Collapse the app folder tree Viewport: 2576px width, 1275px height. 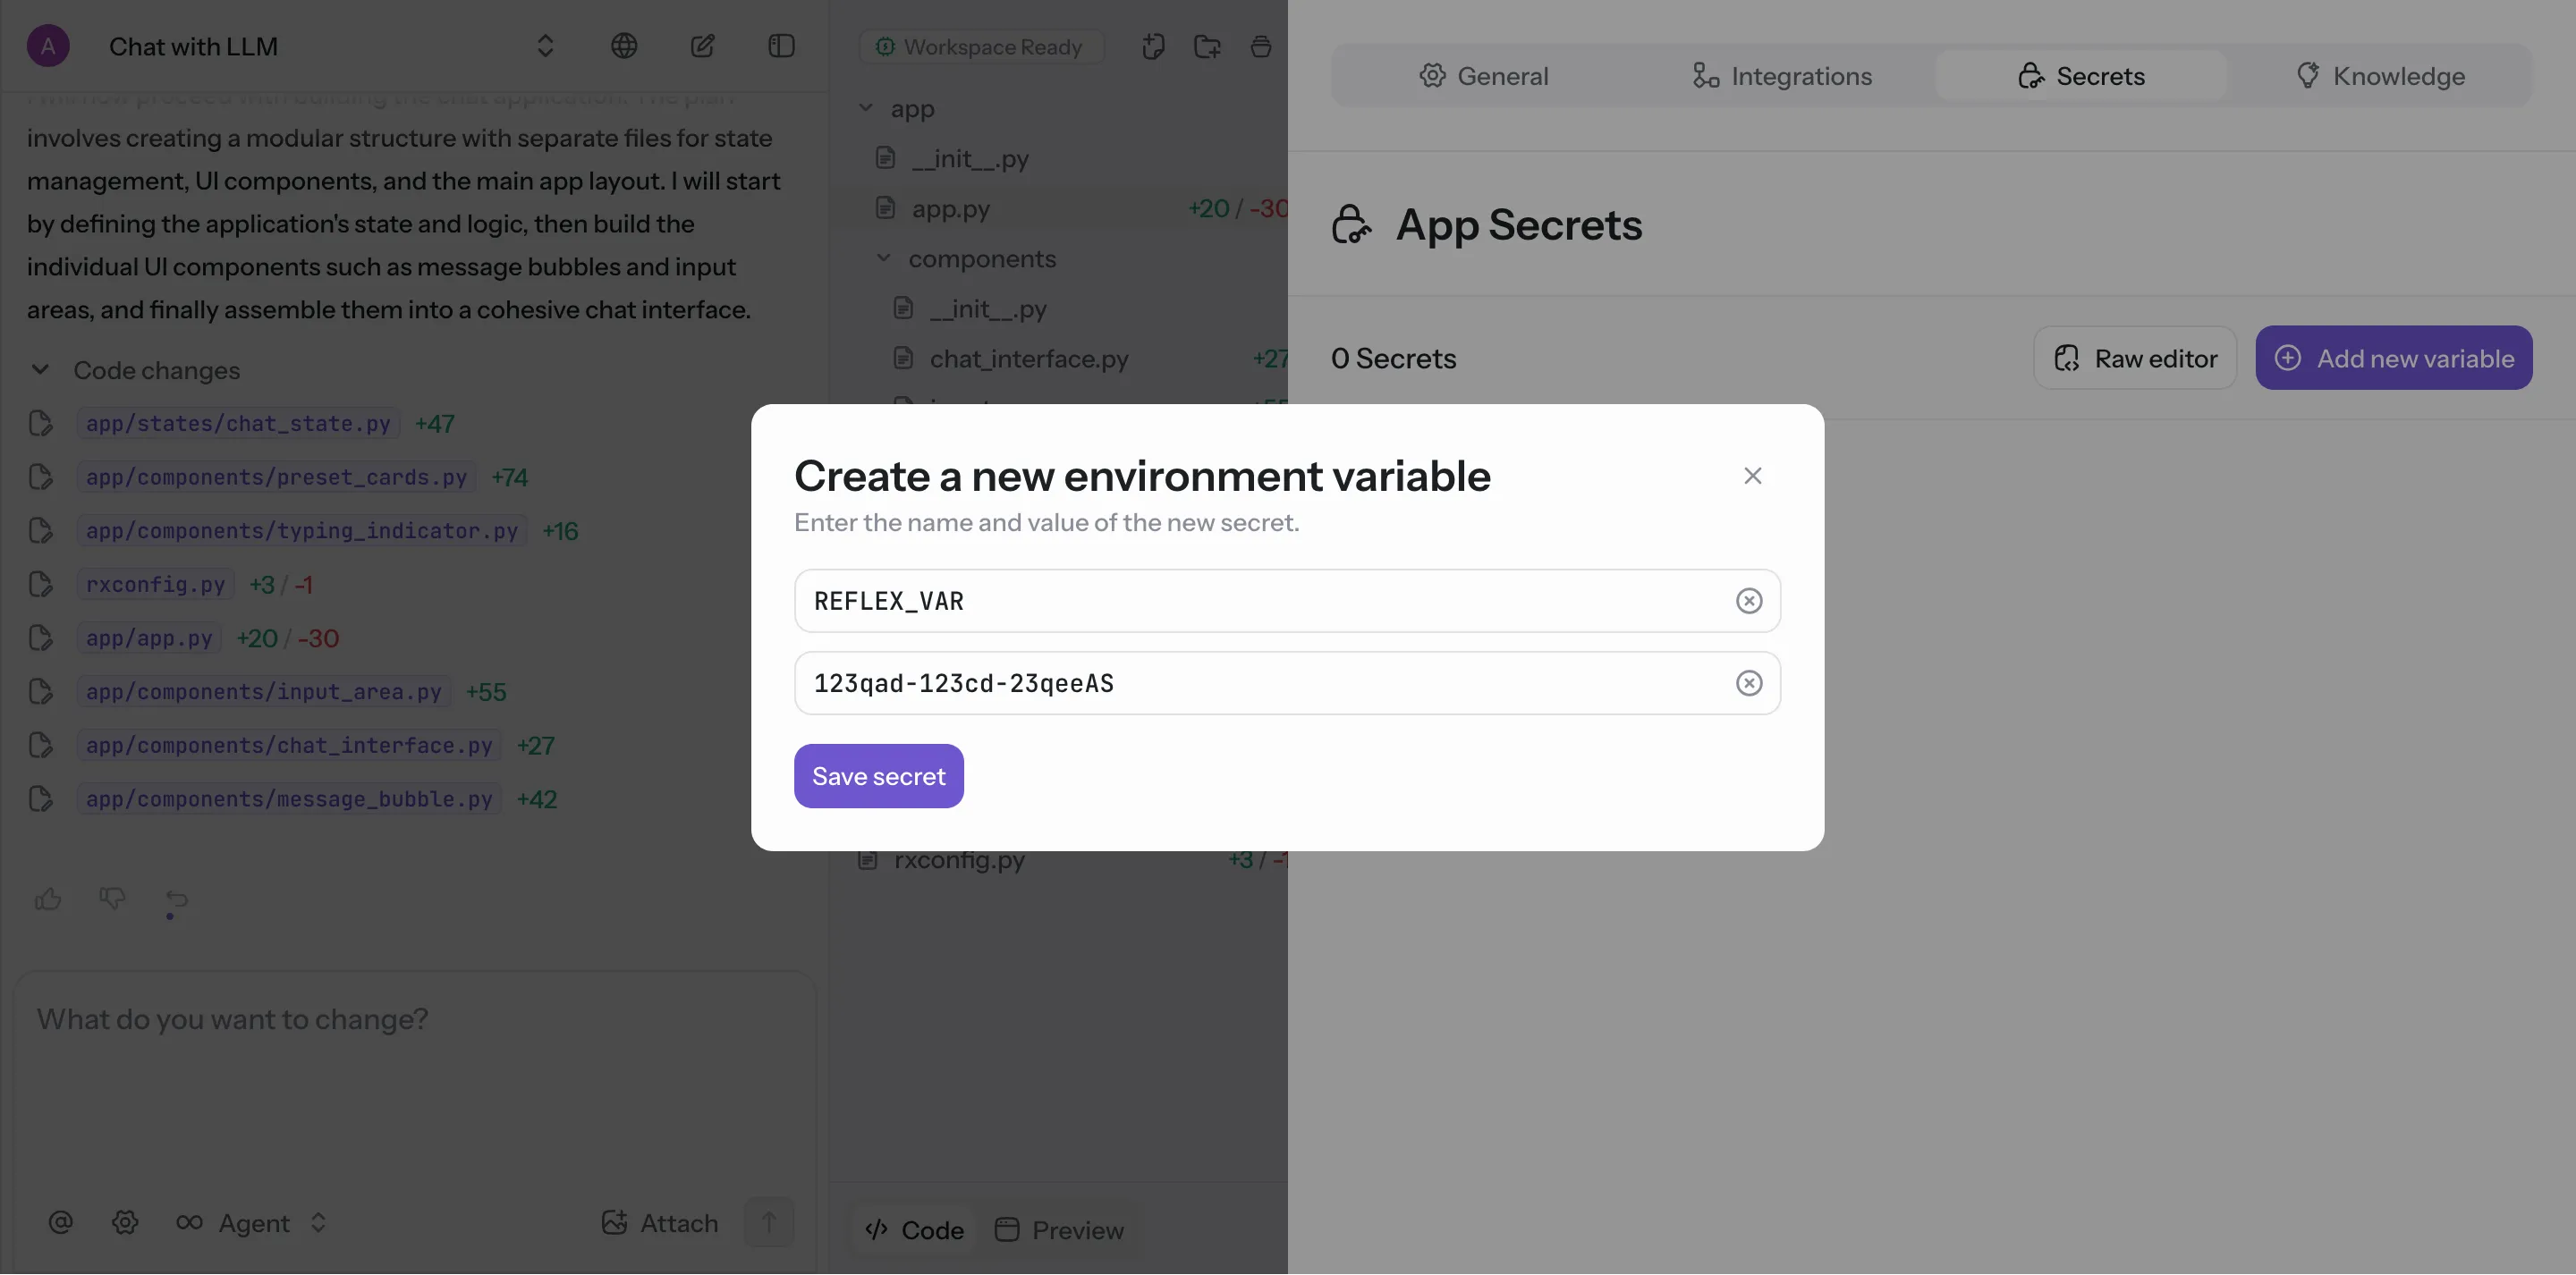point(866,108)
